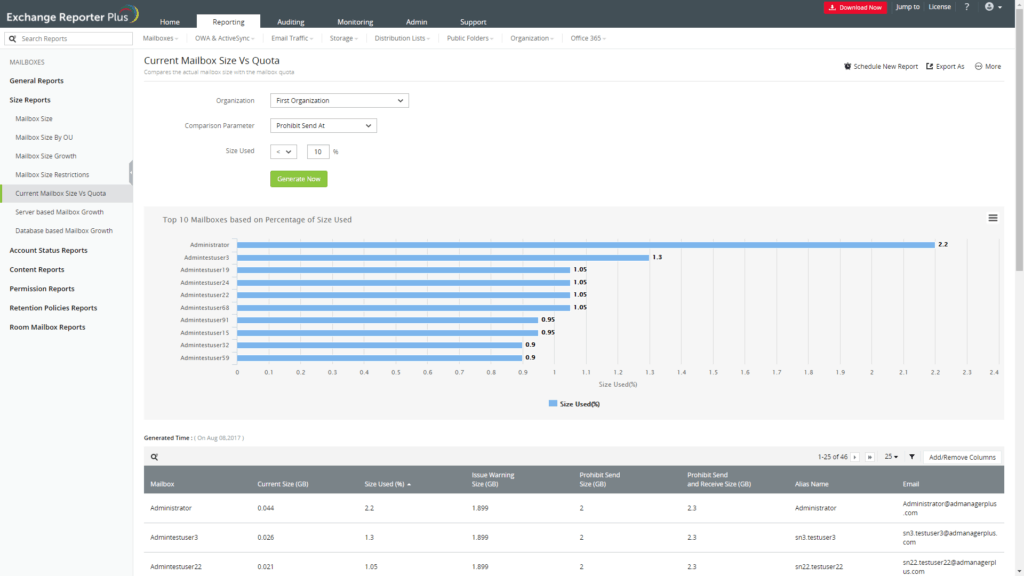
Task: Click Administrator mailbox cell in table
Action: (171, 508)
